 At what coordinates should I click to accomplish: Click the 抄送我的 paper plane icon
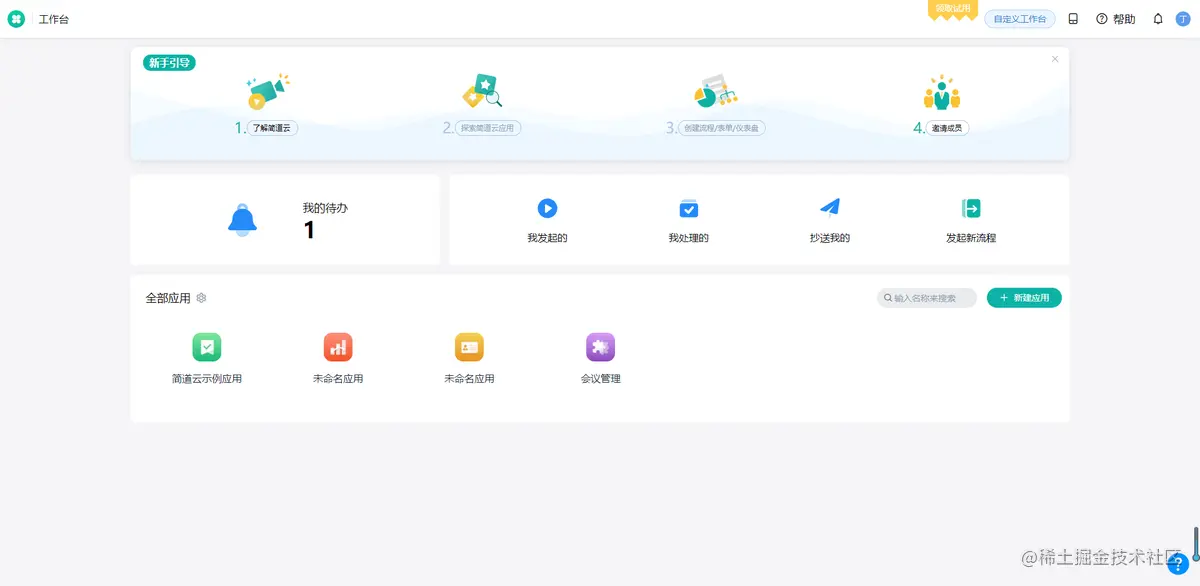(830, 207)
